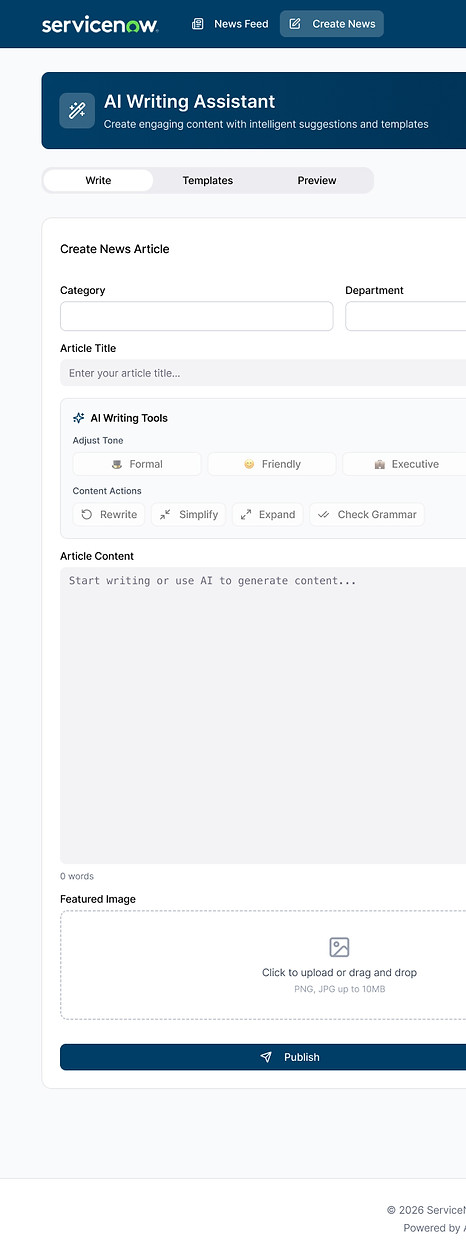This screenshot has height=1259, width=466.
Task: Set tone to Executive
Action: click(x=405, y=464)
